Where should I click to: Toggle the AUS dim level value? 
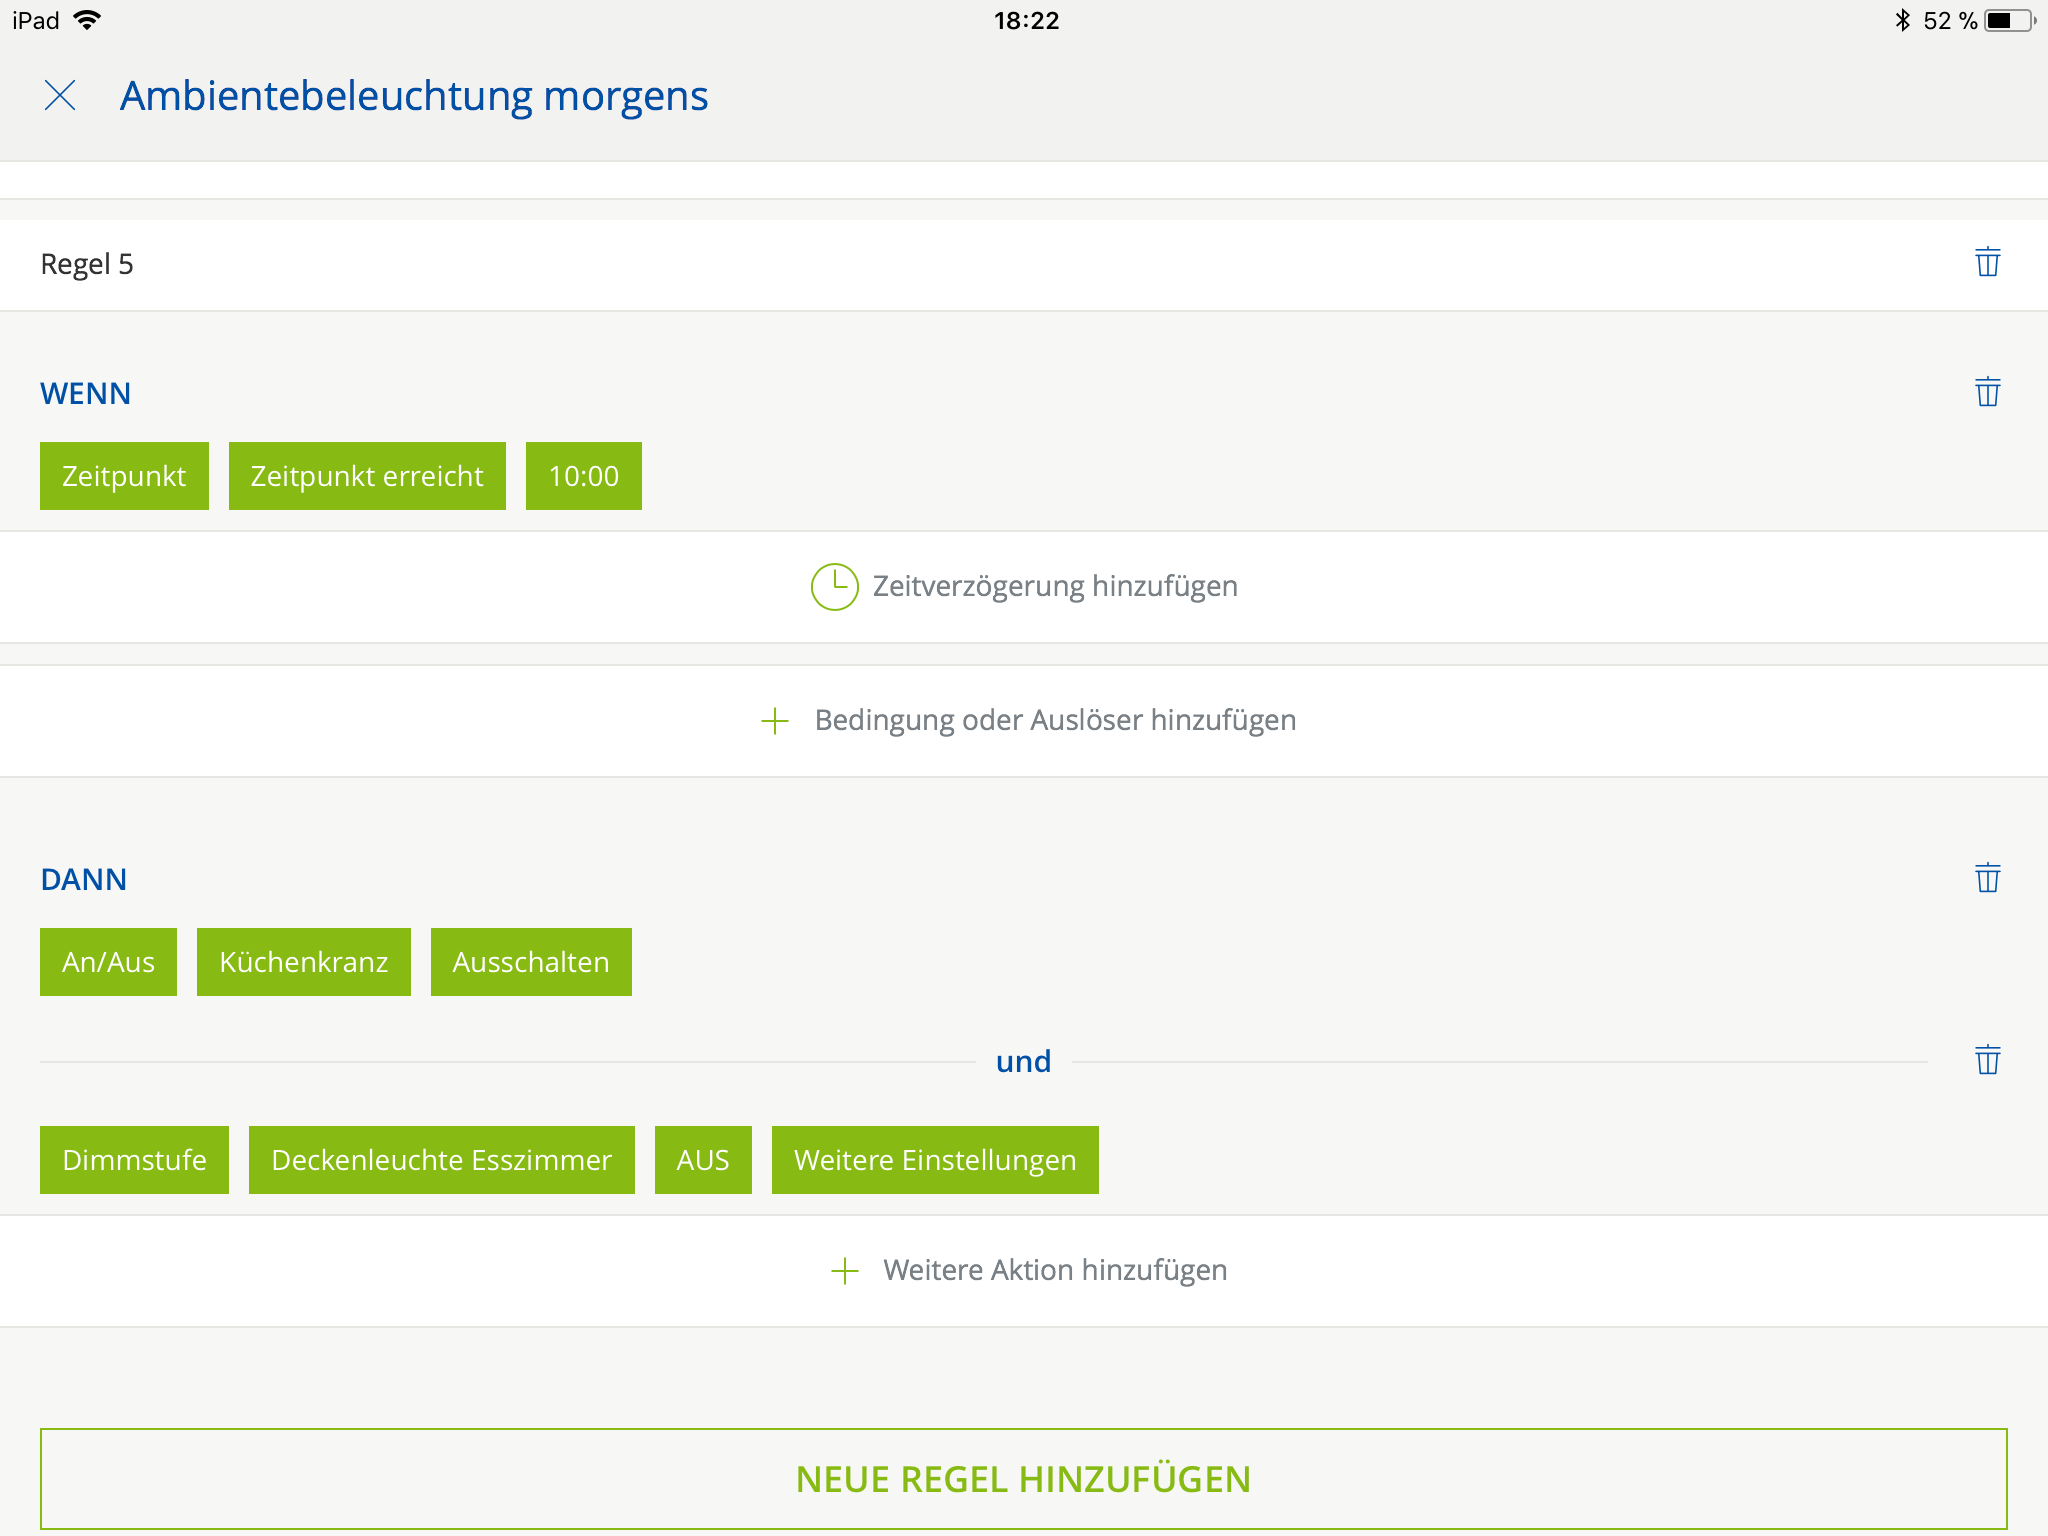click(703, 1160)
